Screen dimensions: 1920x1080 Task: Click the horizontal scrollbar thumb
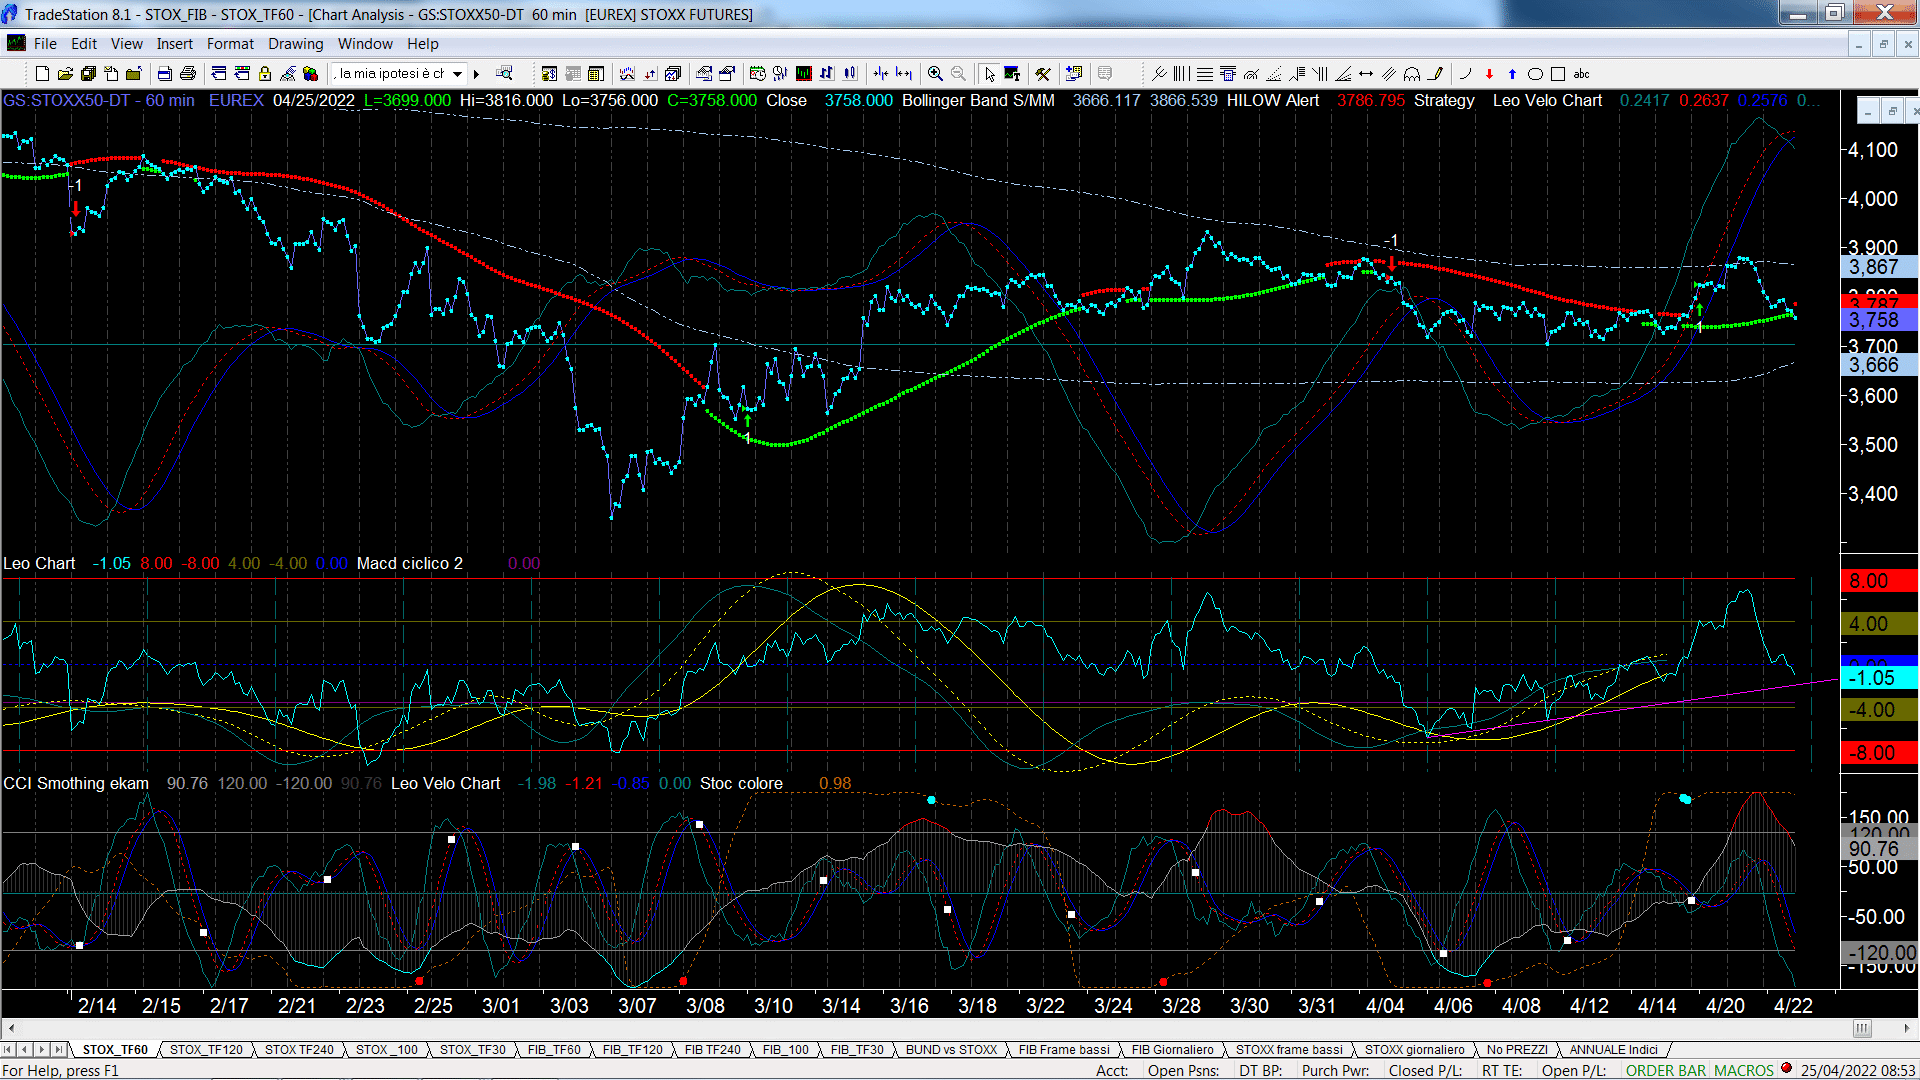click(x=1862, y=1028)
